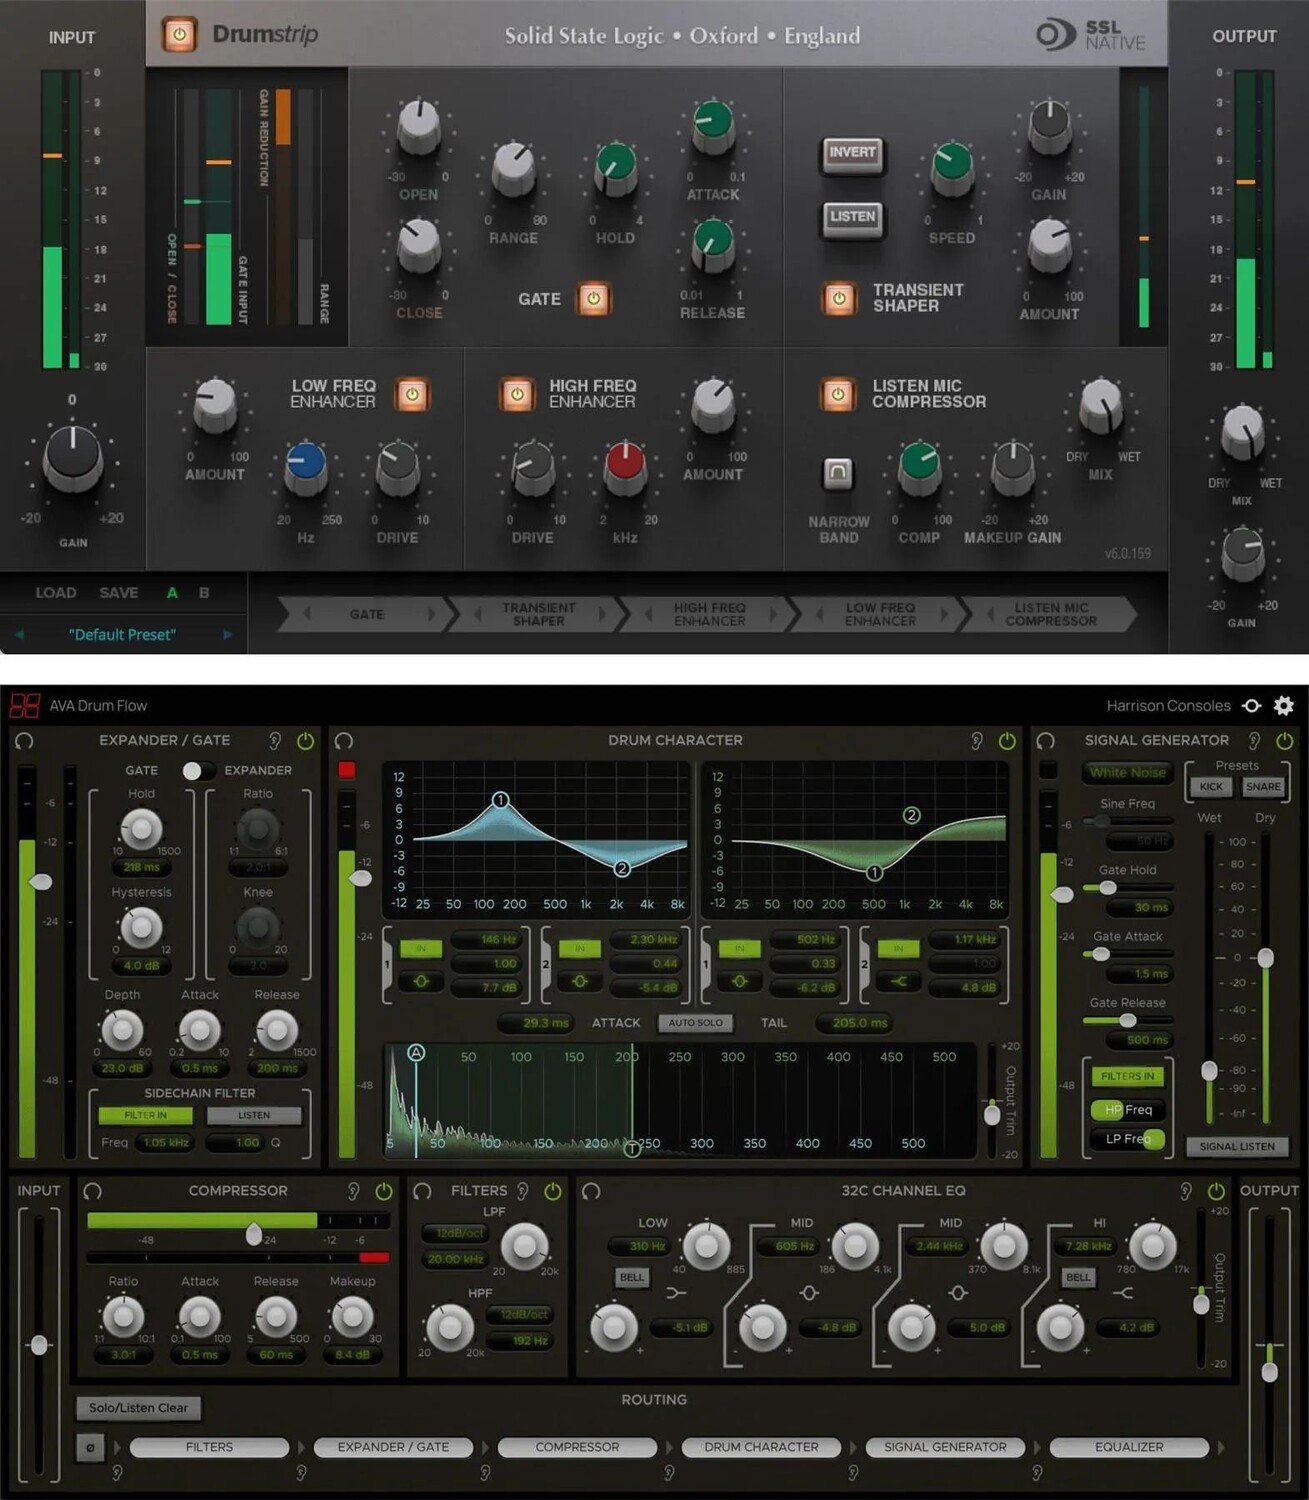Toggle the HP Freq switch in Signal Generator

[x=1126, y=1109]
